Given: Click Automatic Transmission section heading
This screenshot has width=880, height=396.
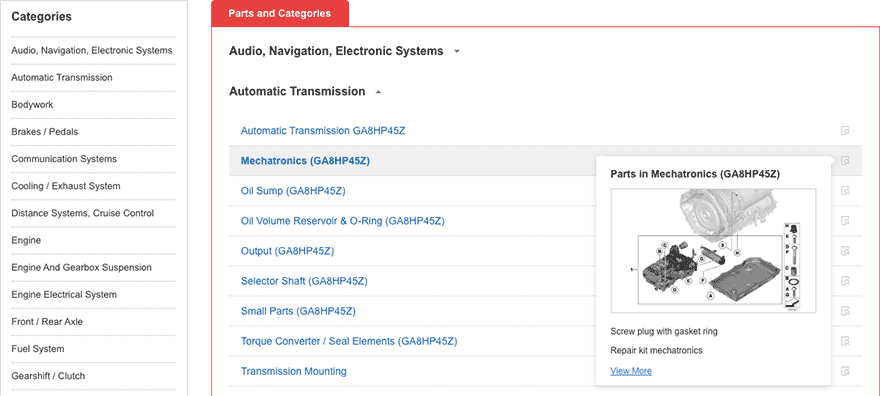Looking at the screenshot, I should click(297, 91).
